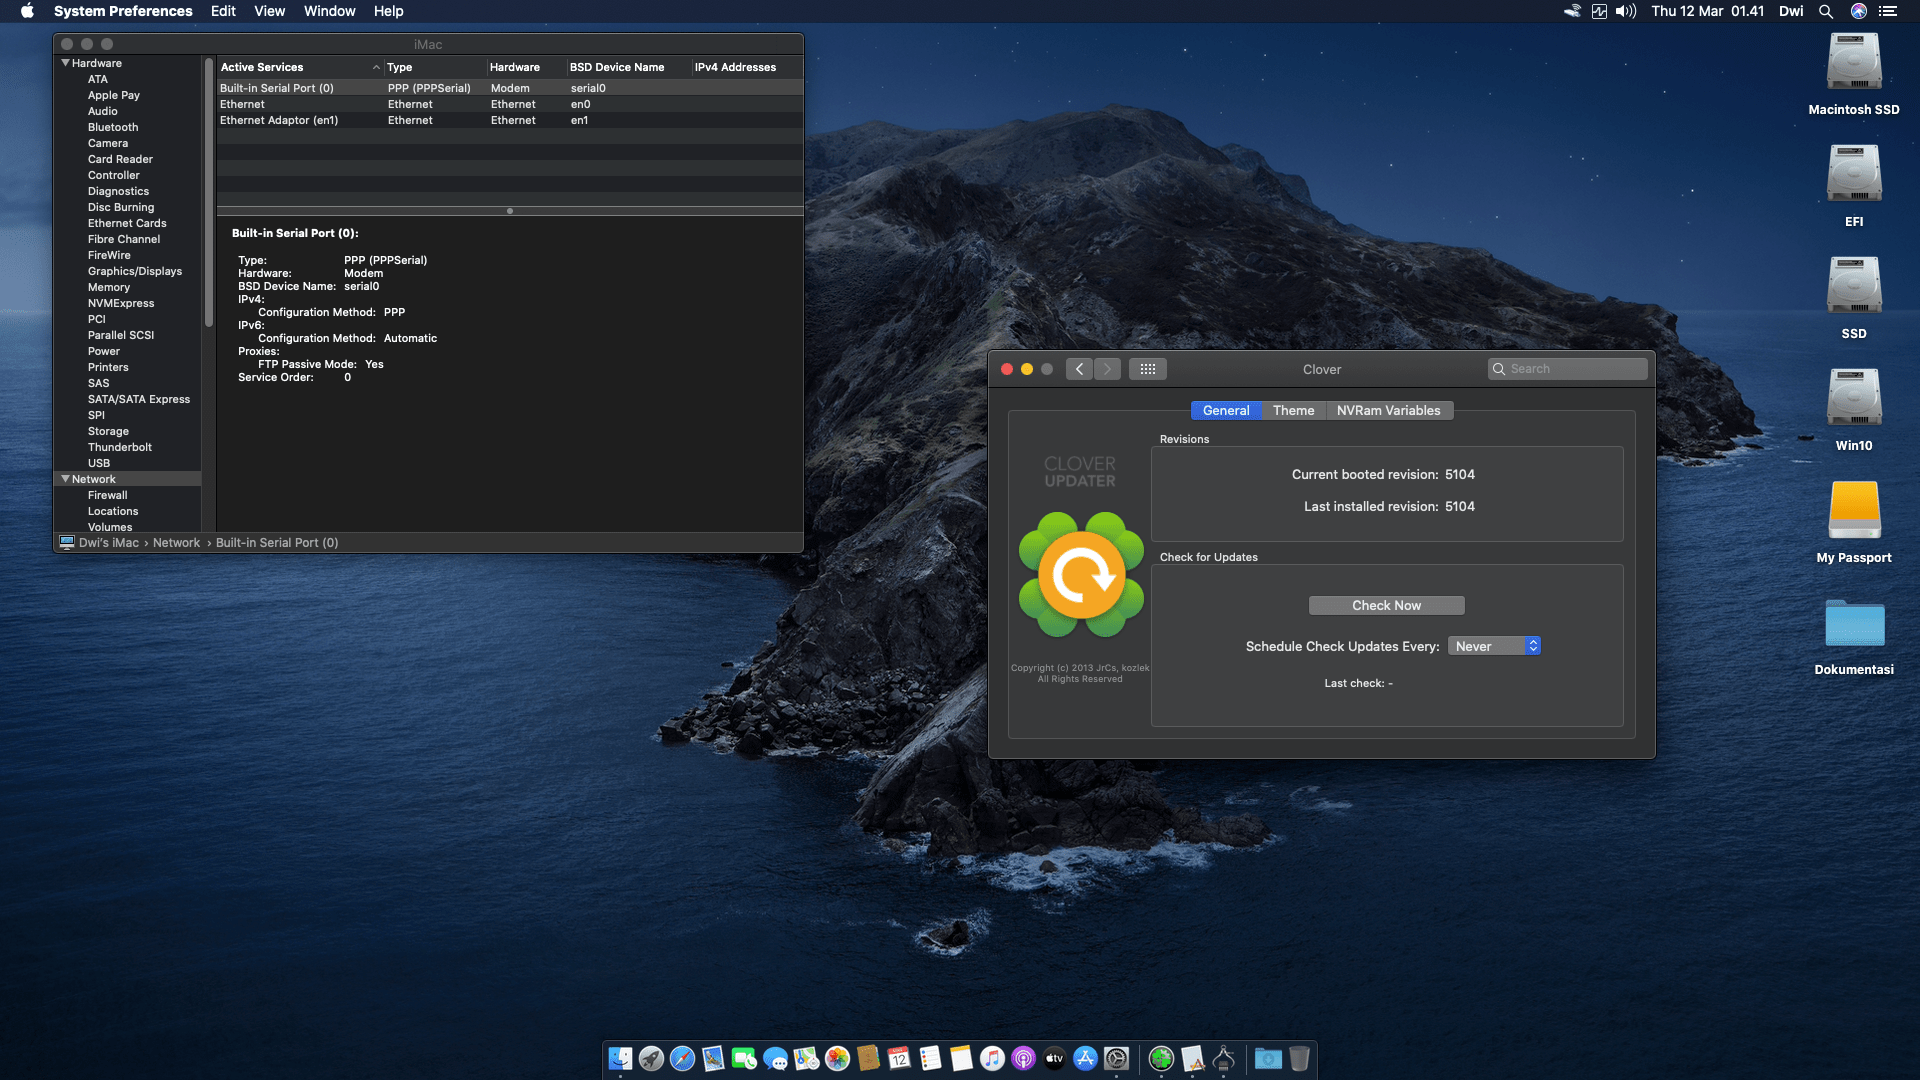Open Schedule Check Updates dropdown
Viewport: 1920px width, 1080px height.
pos(1494,646)
